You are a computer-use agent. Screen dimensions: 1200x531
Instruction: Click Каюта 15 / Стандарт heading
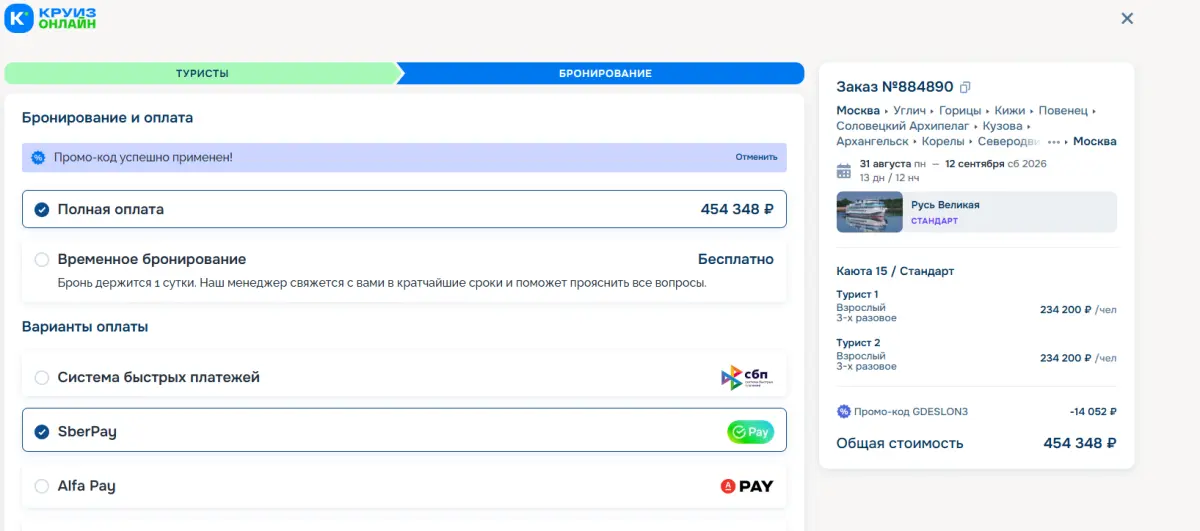click(895, 271)
